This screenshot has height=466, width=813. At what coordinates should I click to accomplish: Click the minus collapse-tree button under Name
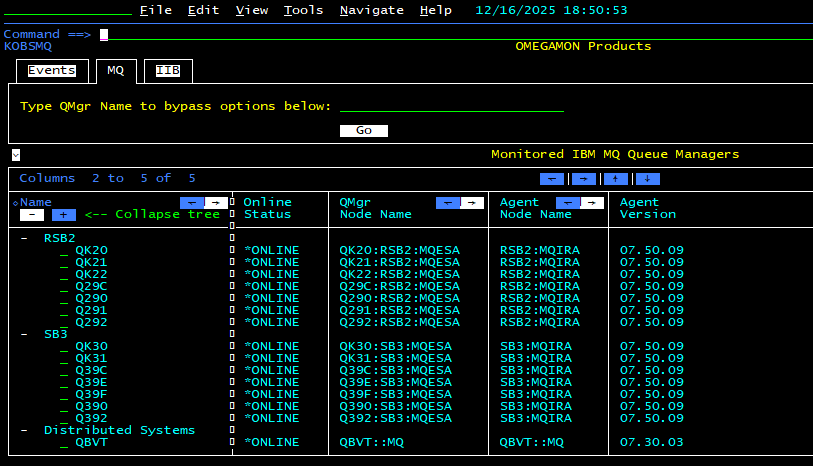tap(32, 214)
